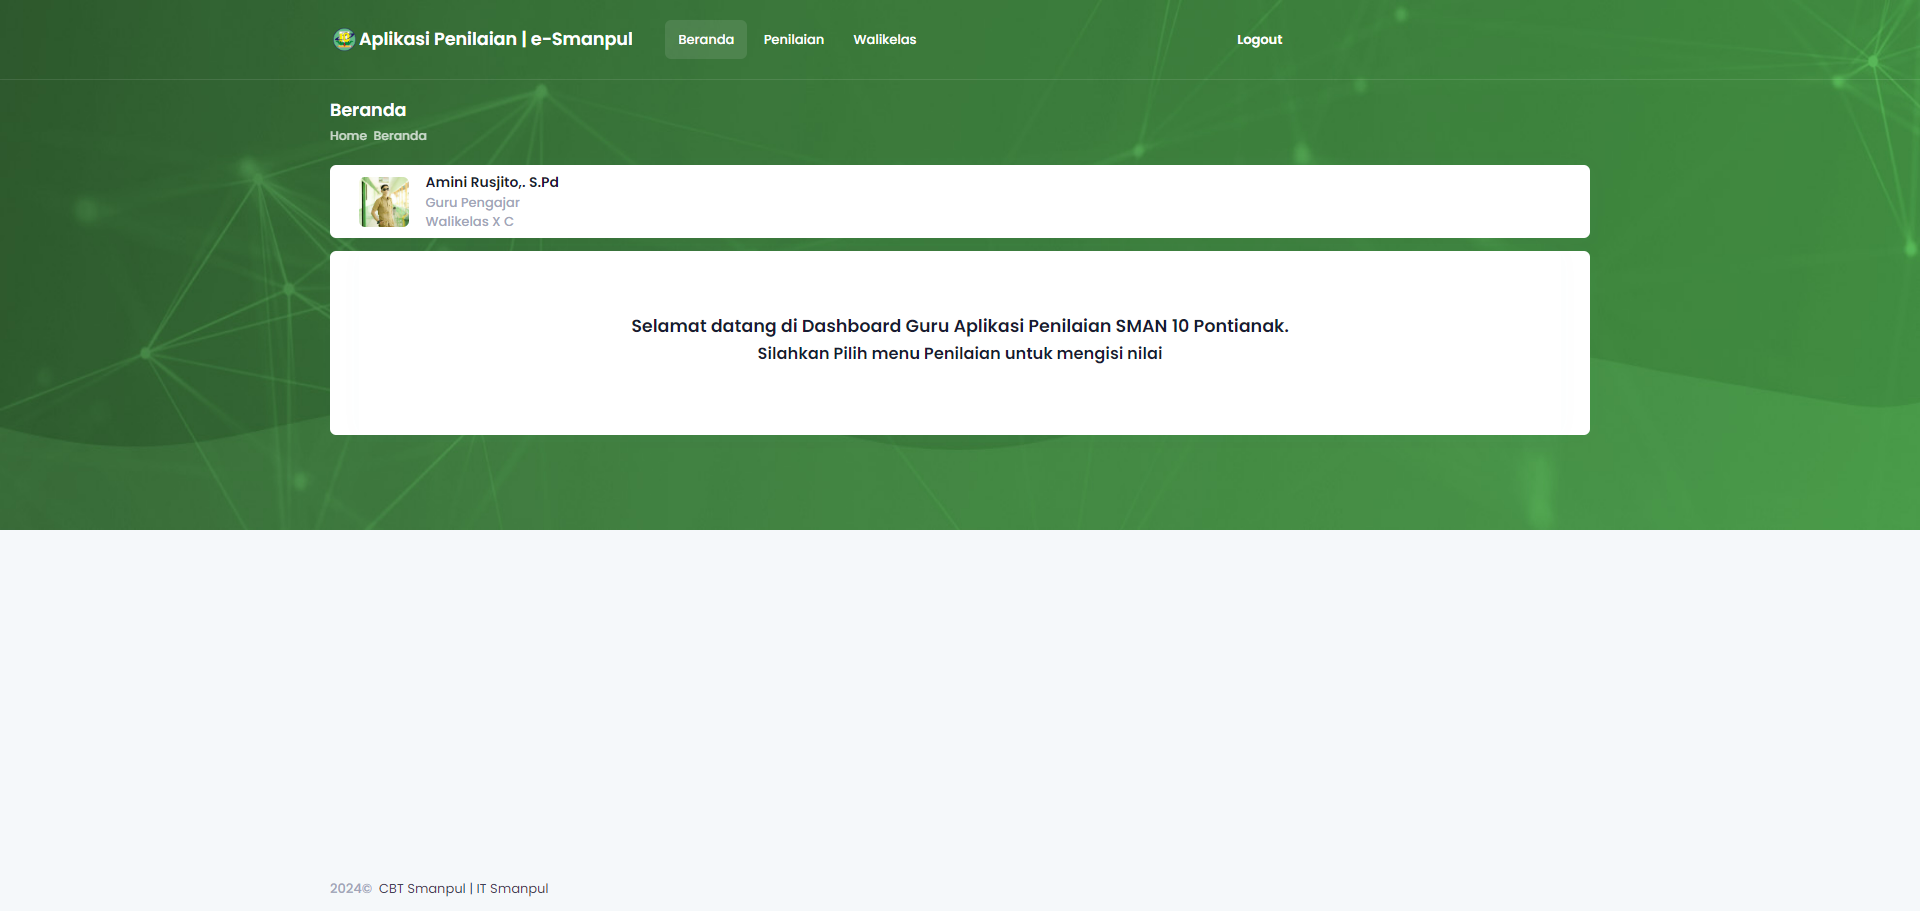This screenshot has height=911, width=1920.
Task: Open the Beranda navigation menu item
Action: point(705,40)
